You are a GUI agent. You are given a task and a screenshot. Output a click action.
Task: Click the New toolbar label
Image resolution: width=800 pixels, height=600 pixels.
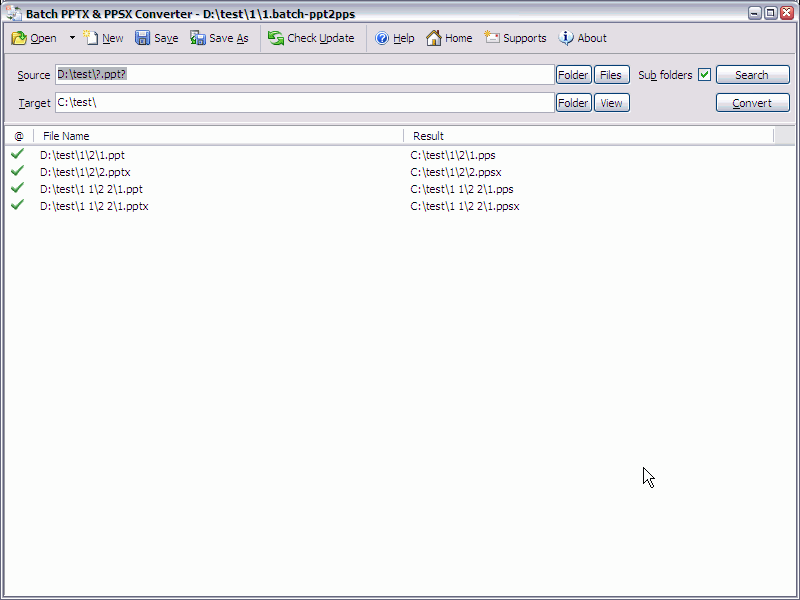click(x=112, y=38)
